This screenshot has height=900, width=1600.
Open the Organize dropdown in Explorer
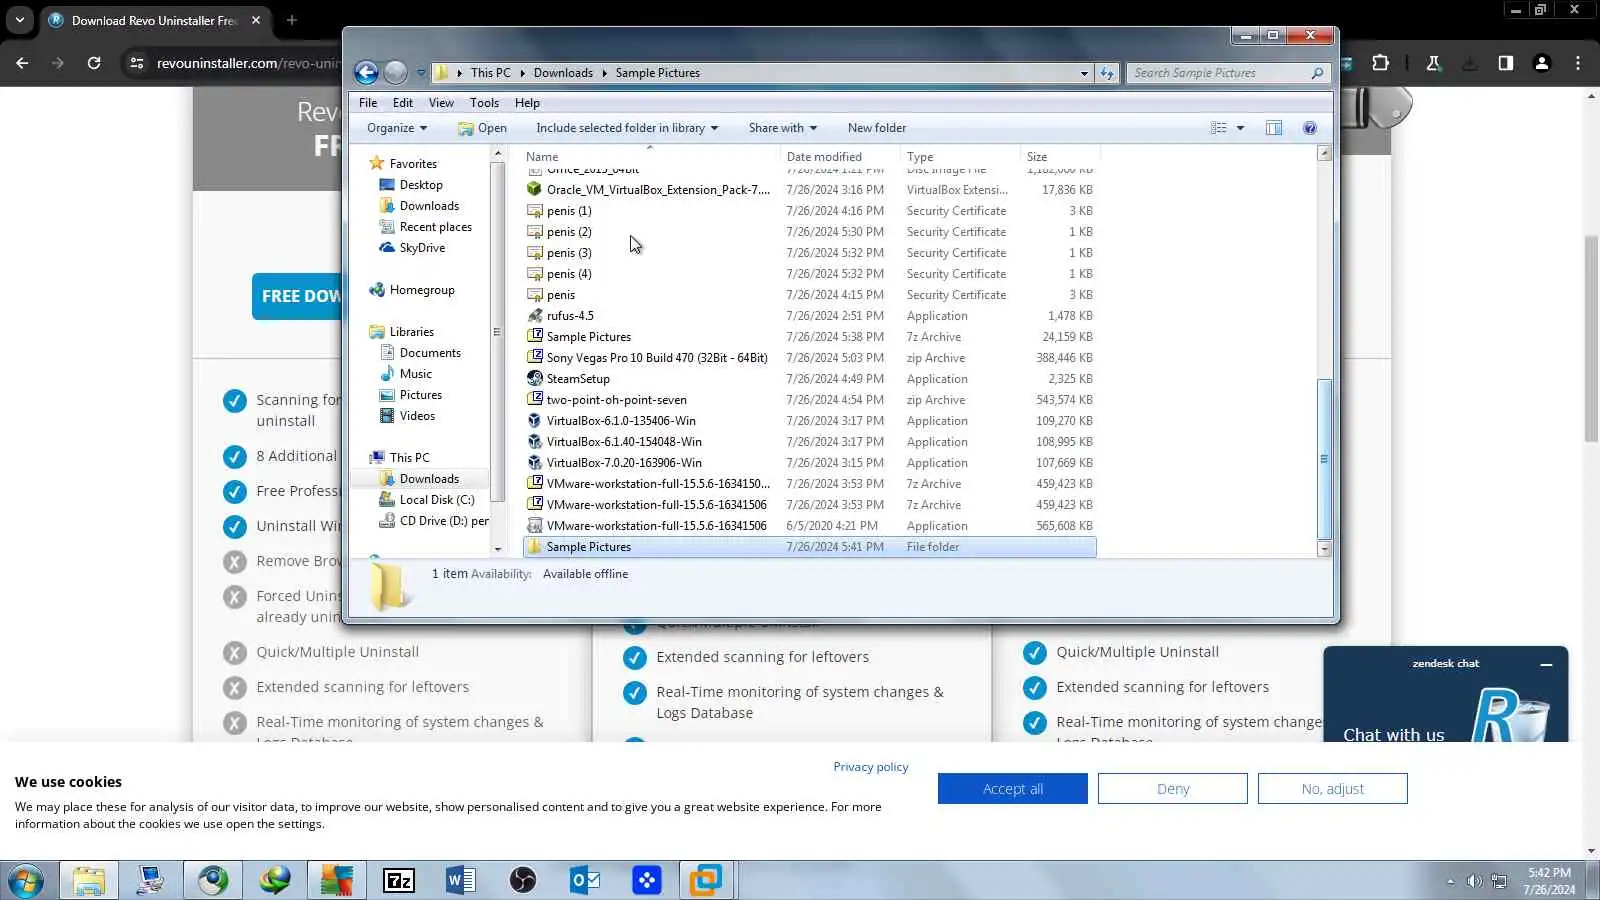[x=397, y=128]
